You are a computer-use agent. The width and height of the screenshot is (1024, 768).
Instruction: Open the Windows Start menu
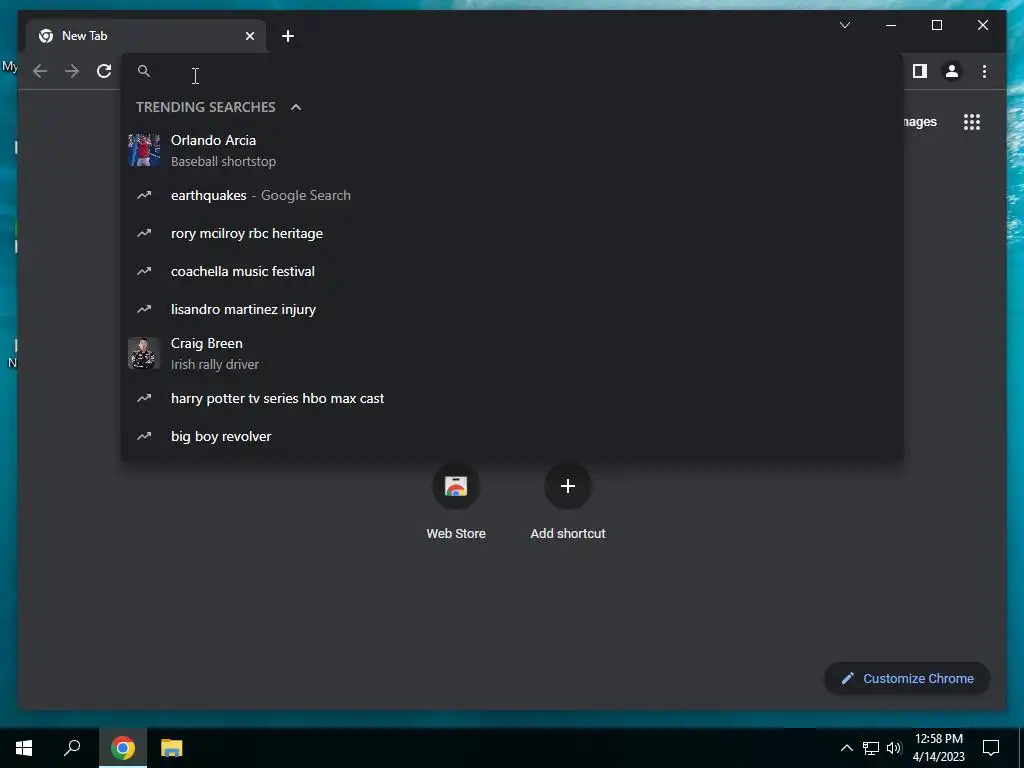point(24,748)
